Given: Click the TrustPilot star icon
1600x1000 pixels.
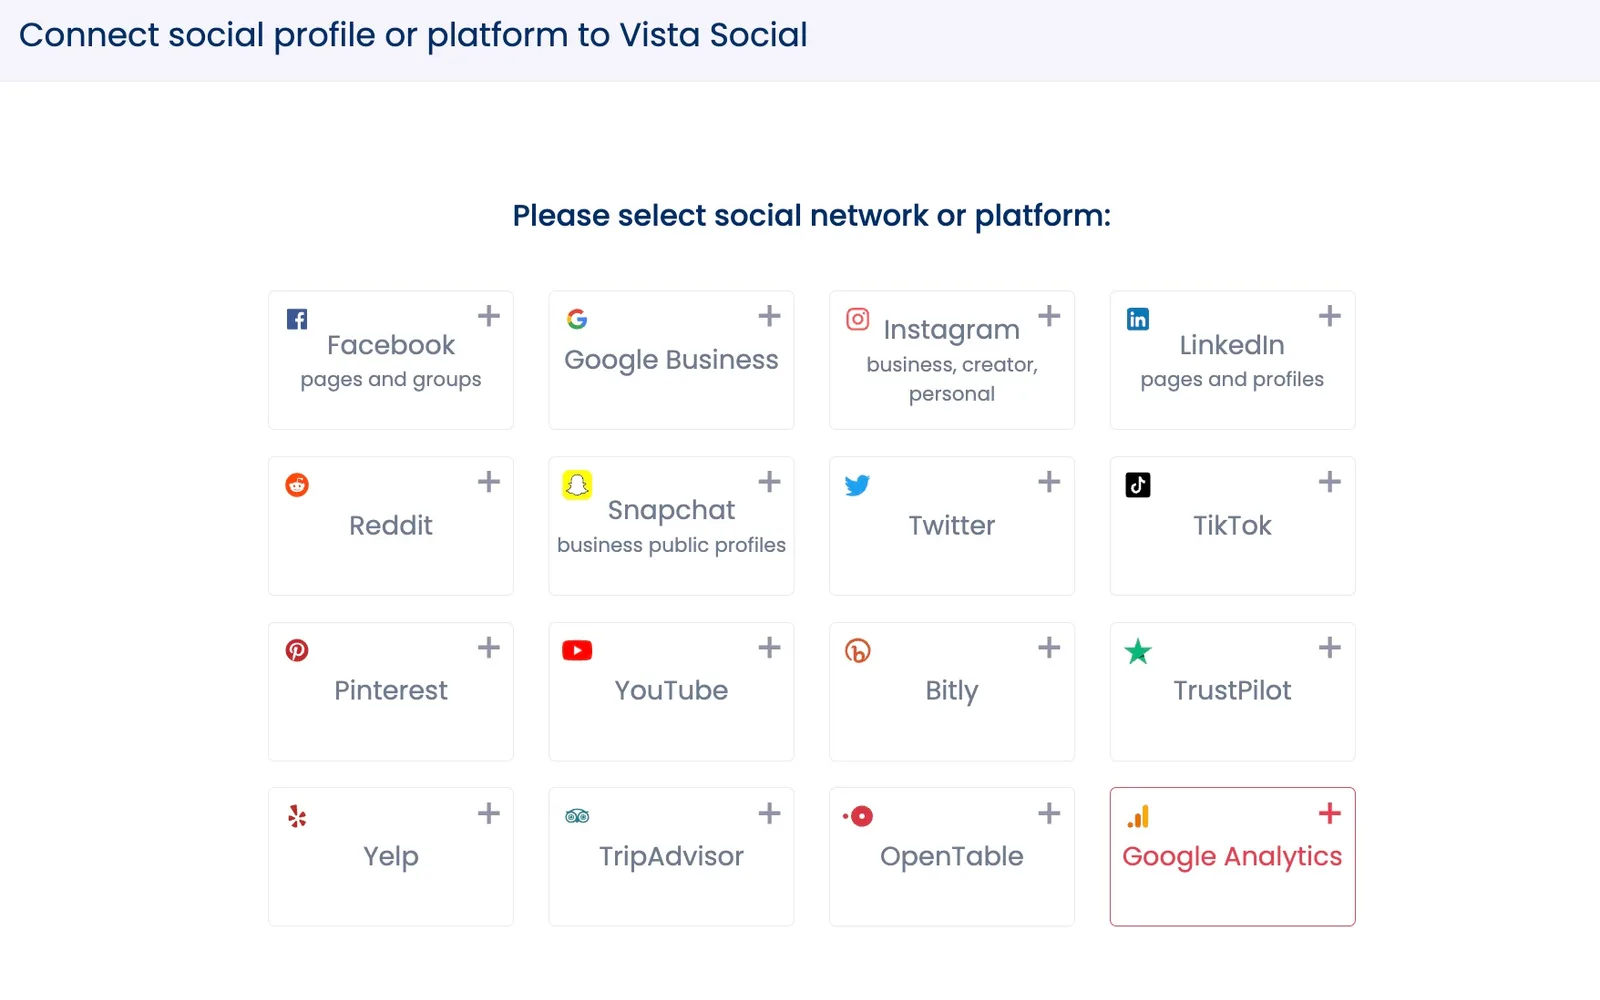Looking at the screenshot, I should point(1138,649).
